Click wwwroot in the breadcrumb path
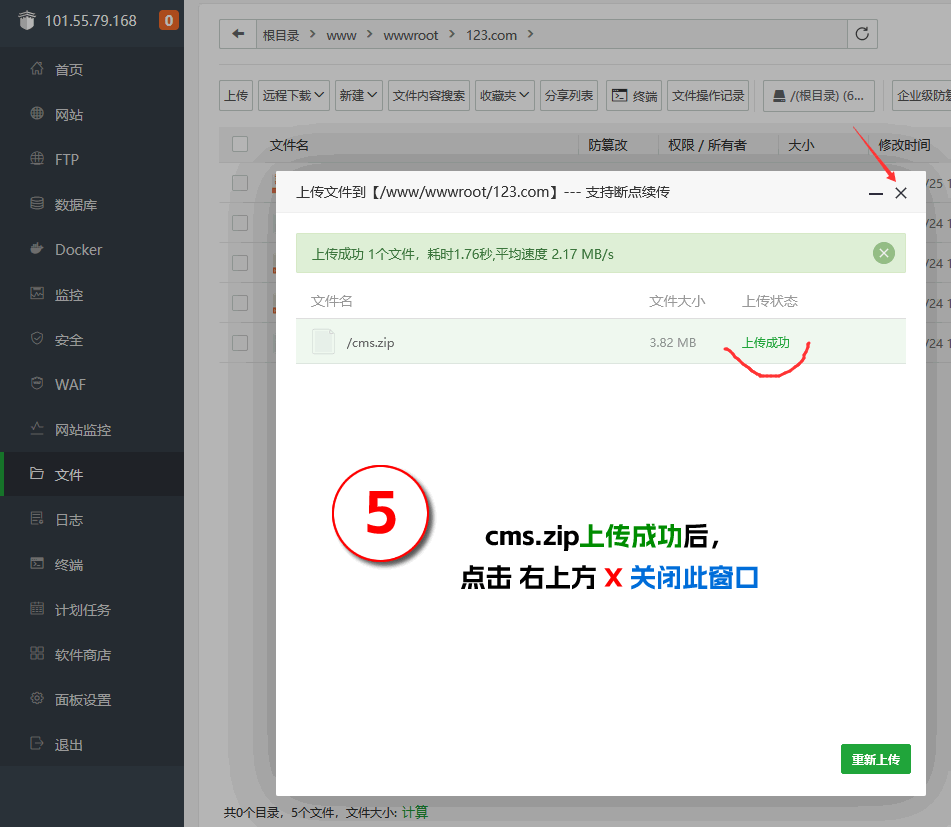Image resolution: width=951 pixels, height=827 pixels. coord(411,35)
